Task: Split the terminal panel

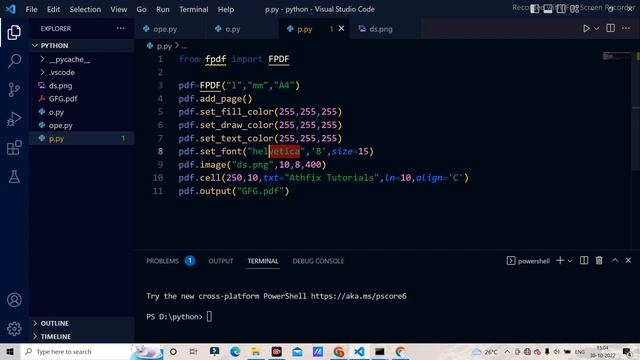Action: 584,260
